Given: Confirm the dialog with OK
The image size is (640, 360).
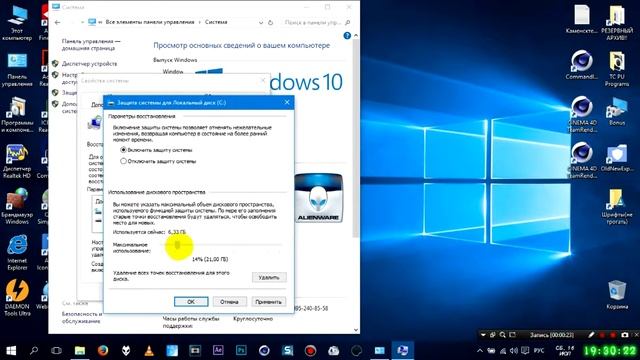Looking at the screenshot, I should (191, 302).
